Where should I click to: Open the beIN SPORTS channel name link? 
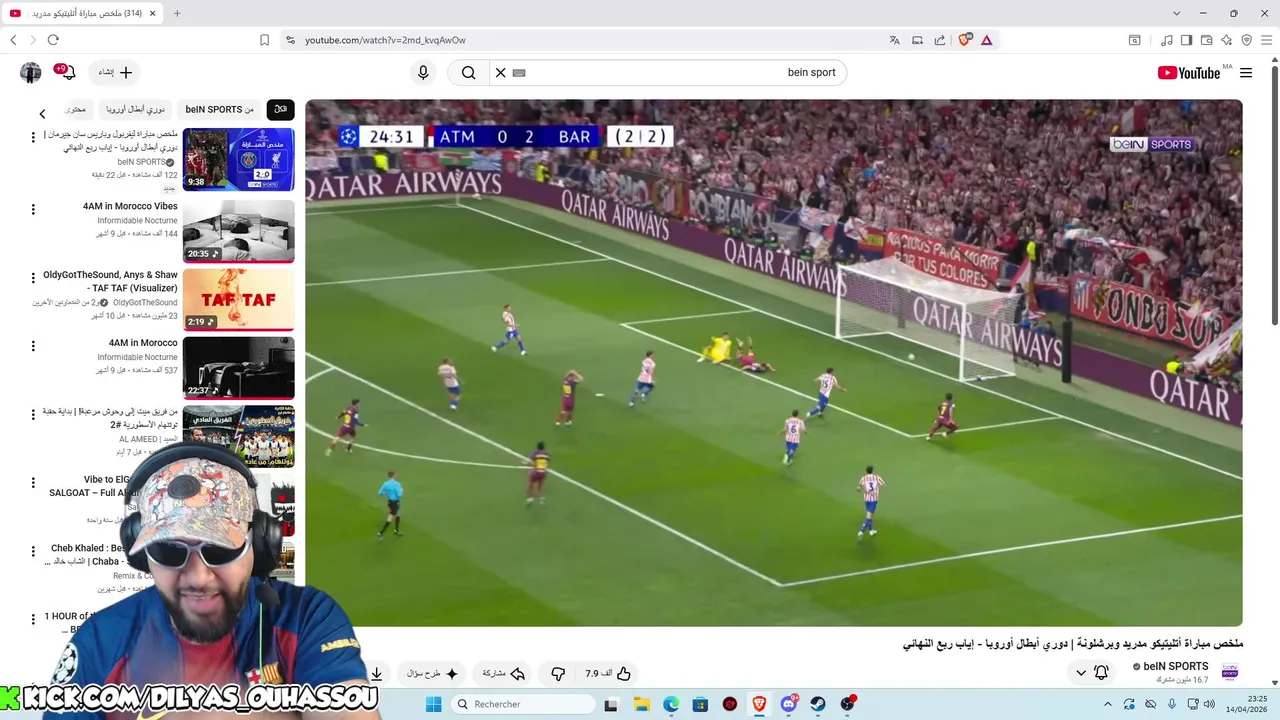click(x=1176, y=666)
